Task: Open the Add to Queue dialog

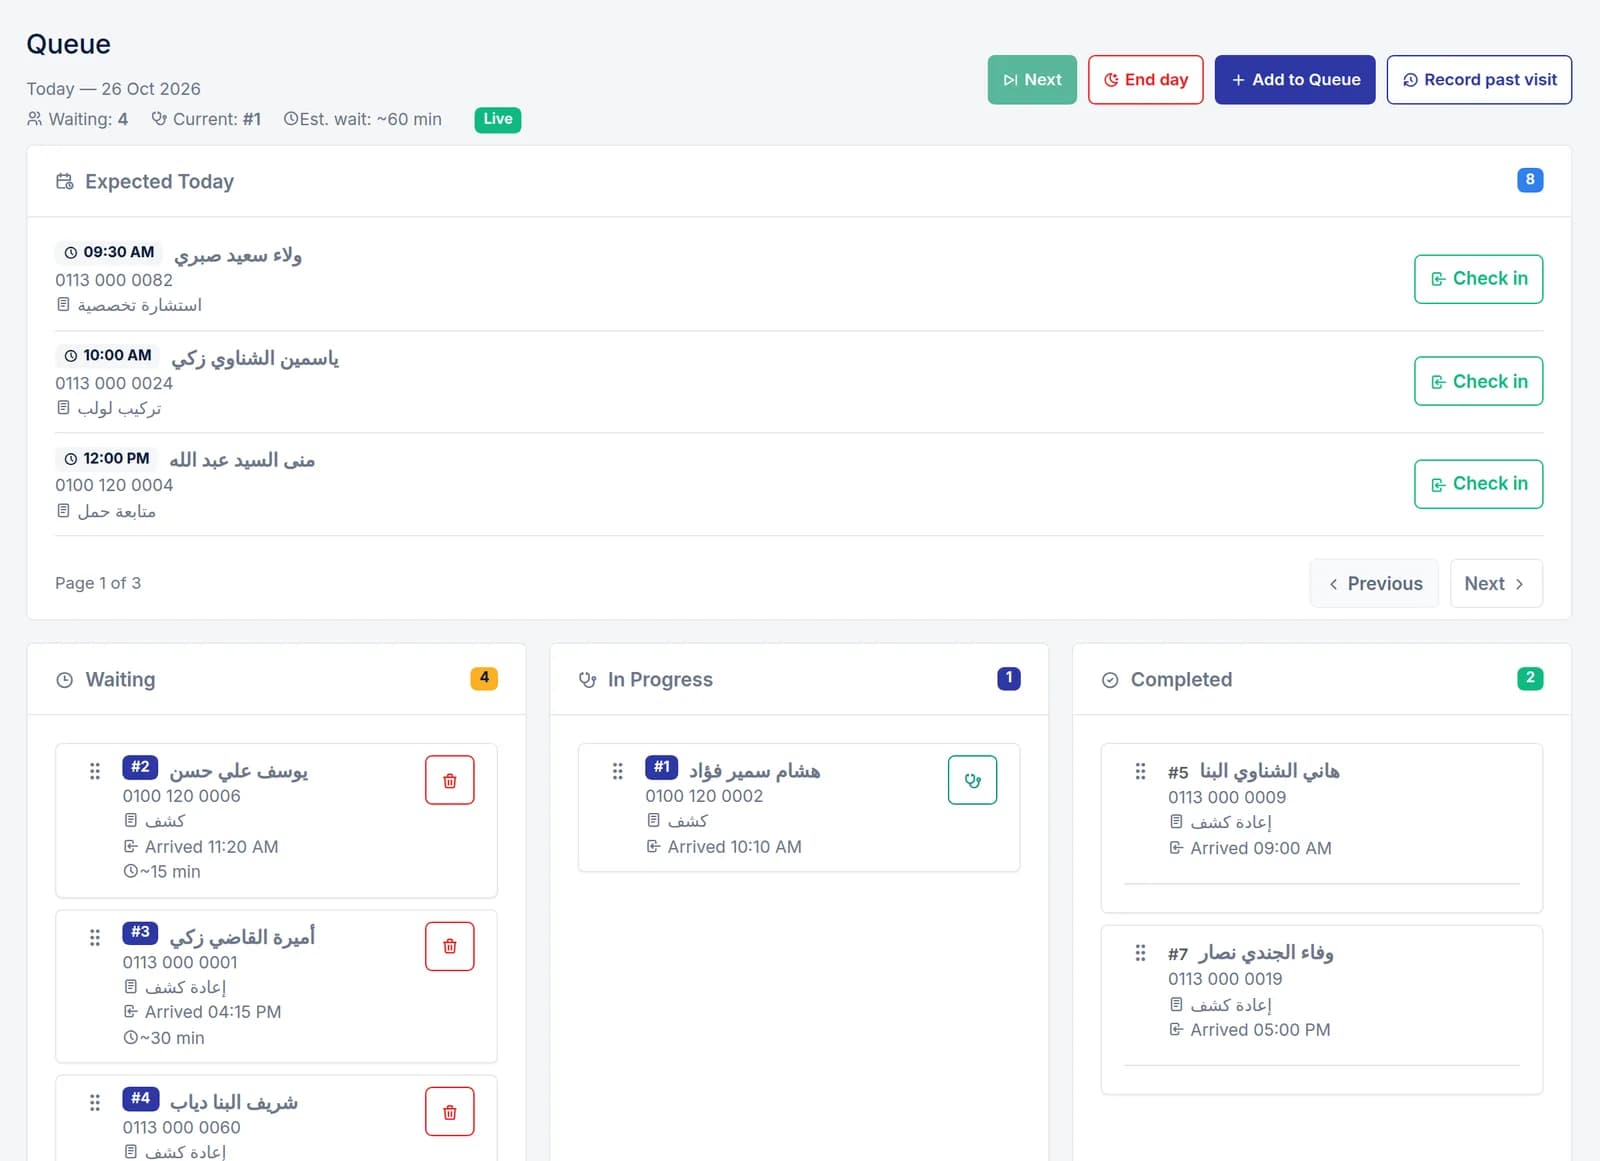Action: point(1295,80)
